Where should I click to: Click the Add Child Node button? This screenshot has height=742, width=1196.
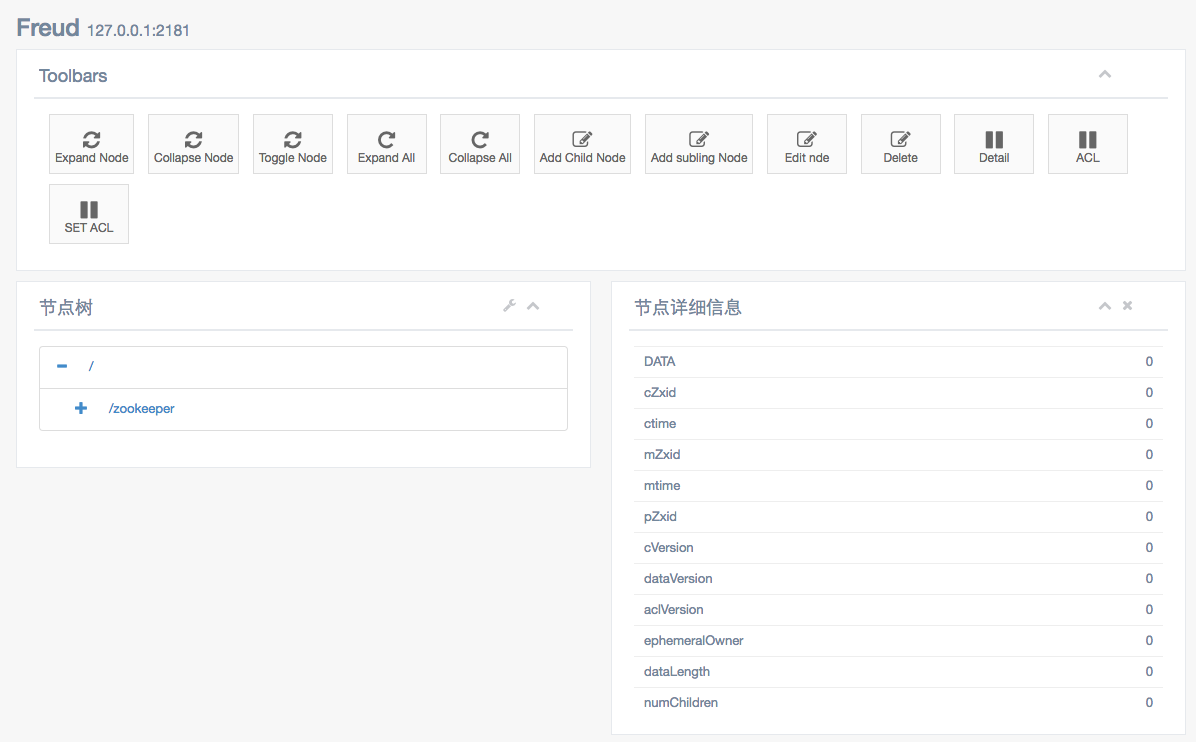(x=582, y=145)
